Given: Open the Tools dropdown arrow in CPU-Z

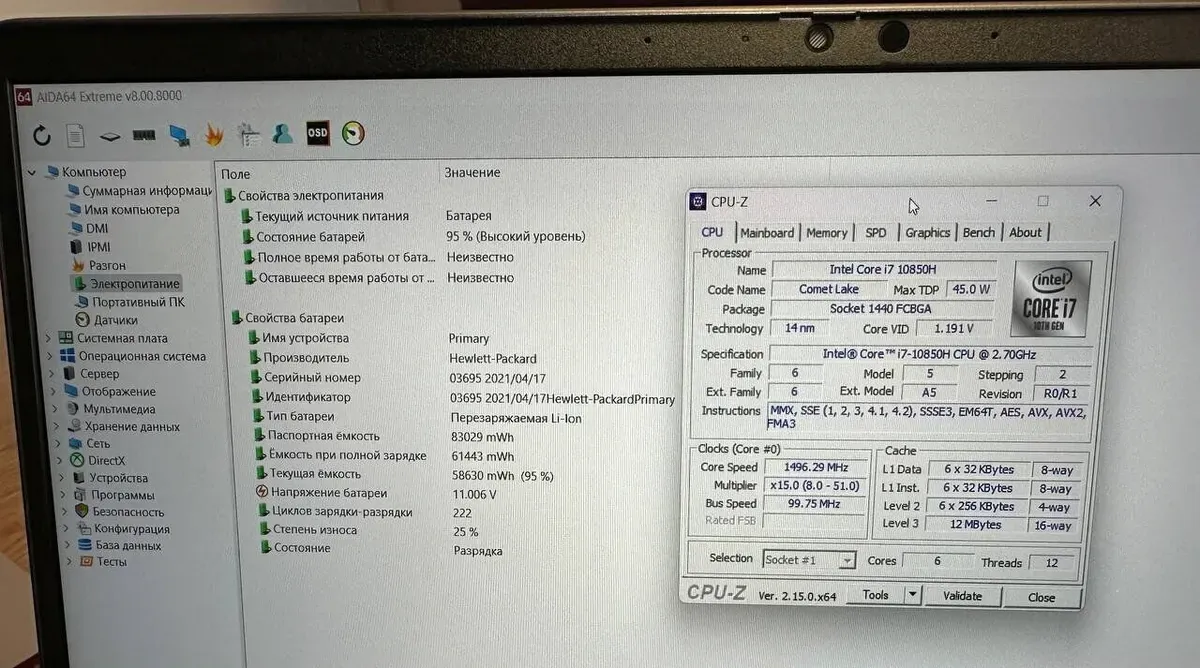Looking at the screenshot, I should pyautogui.click(x=911, y=595).
